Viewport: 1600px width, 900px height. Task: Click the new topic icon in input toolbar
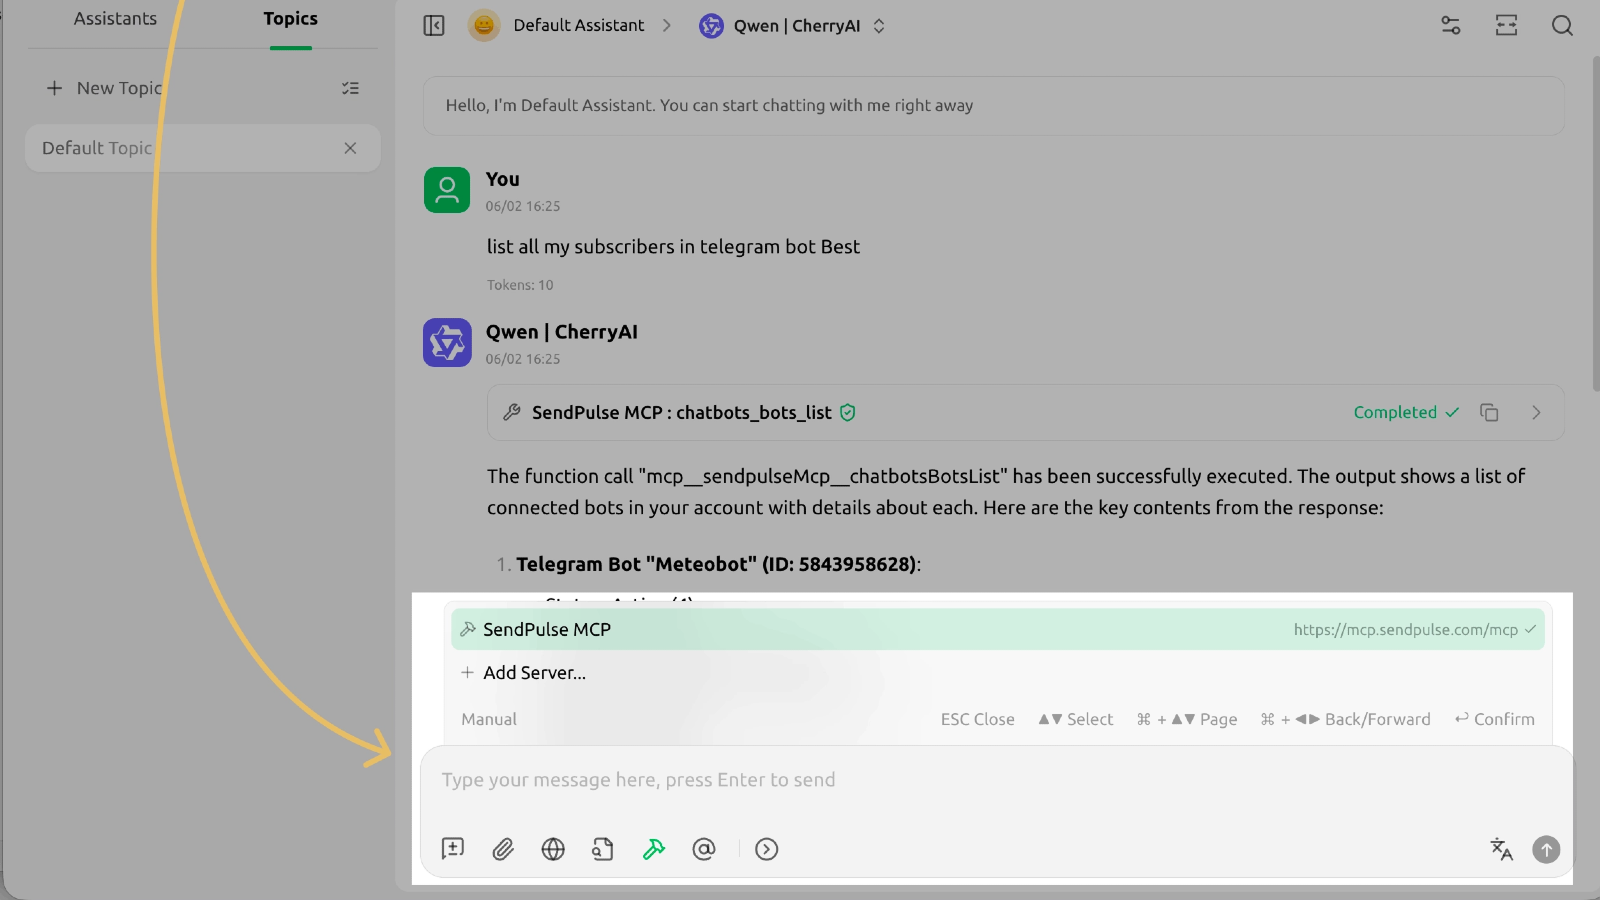coord(453,849)
